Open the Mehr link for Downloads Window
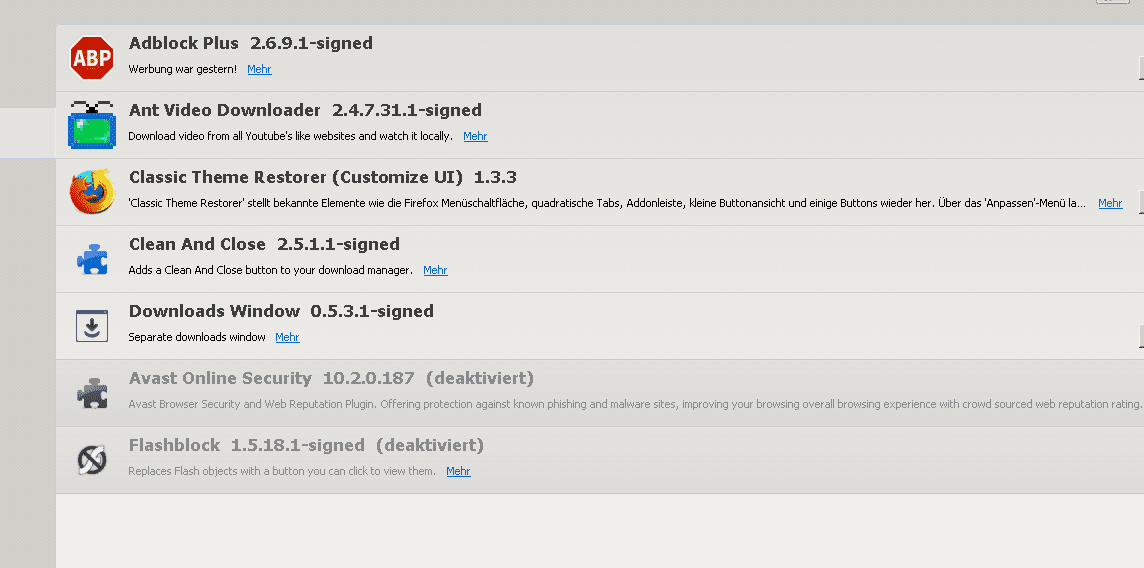 [287, 338]
